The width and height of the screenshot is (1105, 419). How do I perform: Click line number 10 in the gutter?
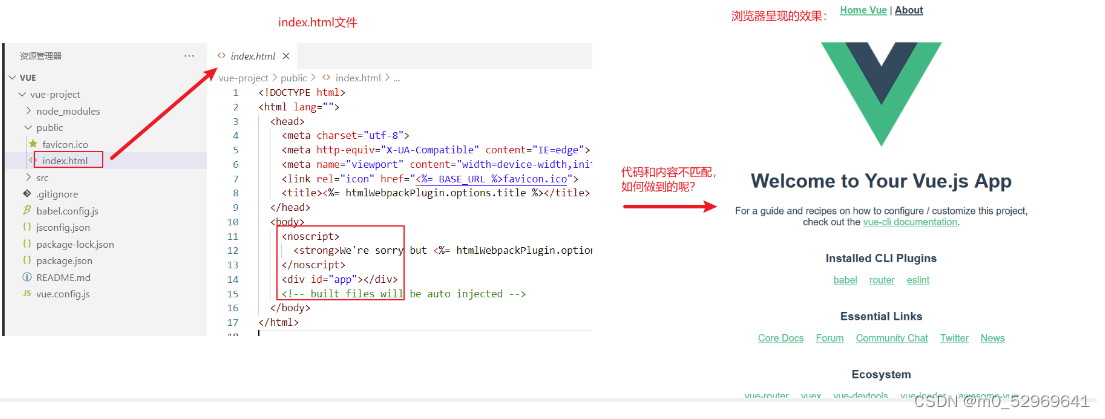233,222
